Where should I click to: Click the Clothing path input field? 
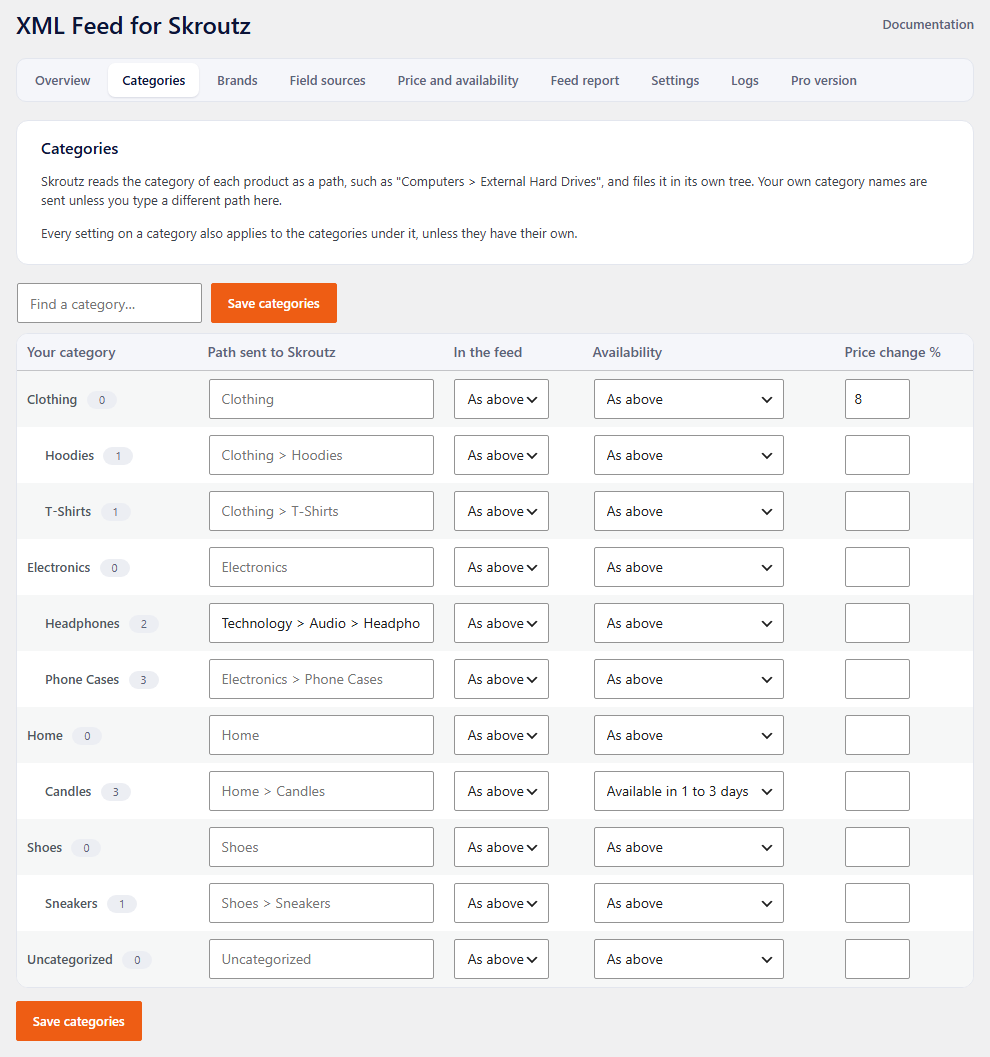pos(321,399)
